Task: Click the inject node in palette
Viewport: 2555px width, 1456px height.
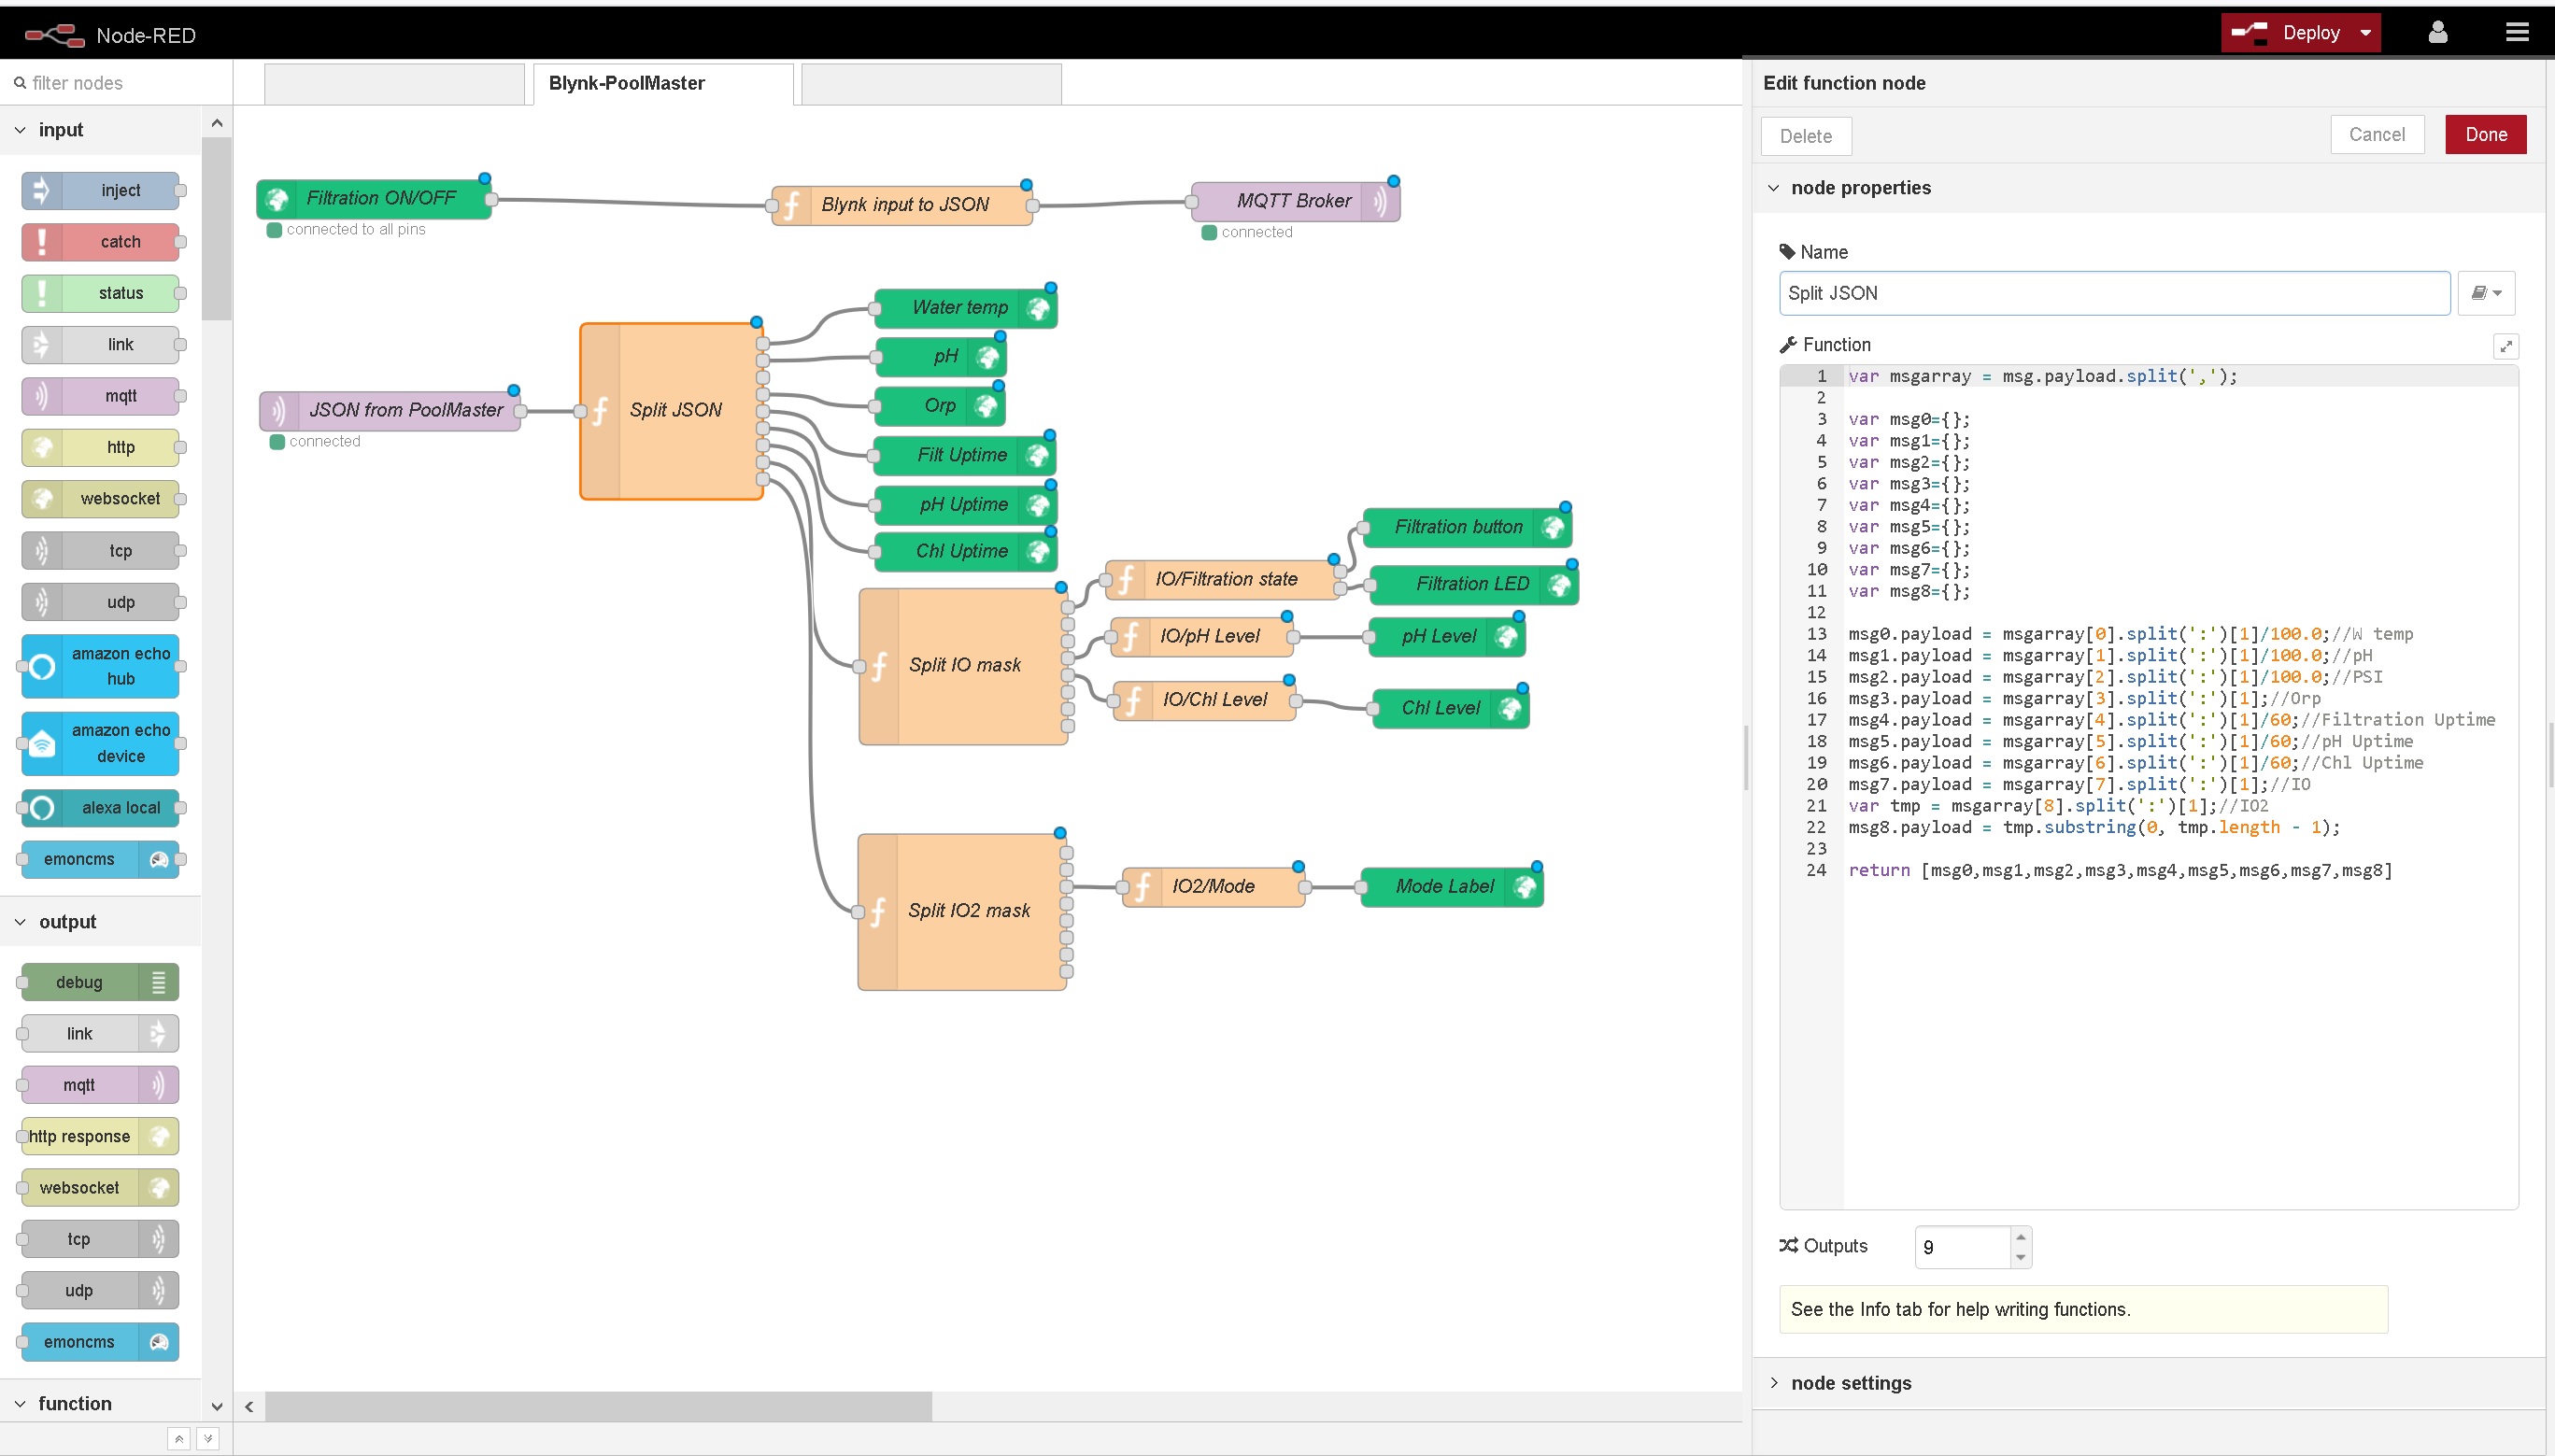Action: click(100, 190)
